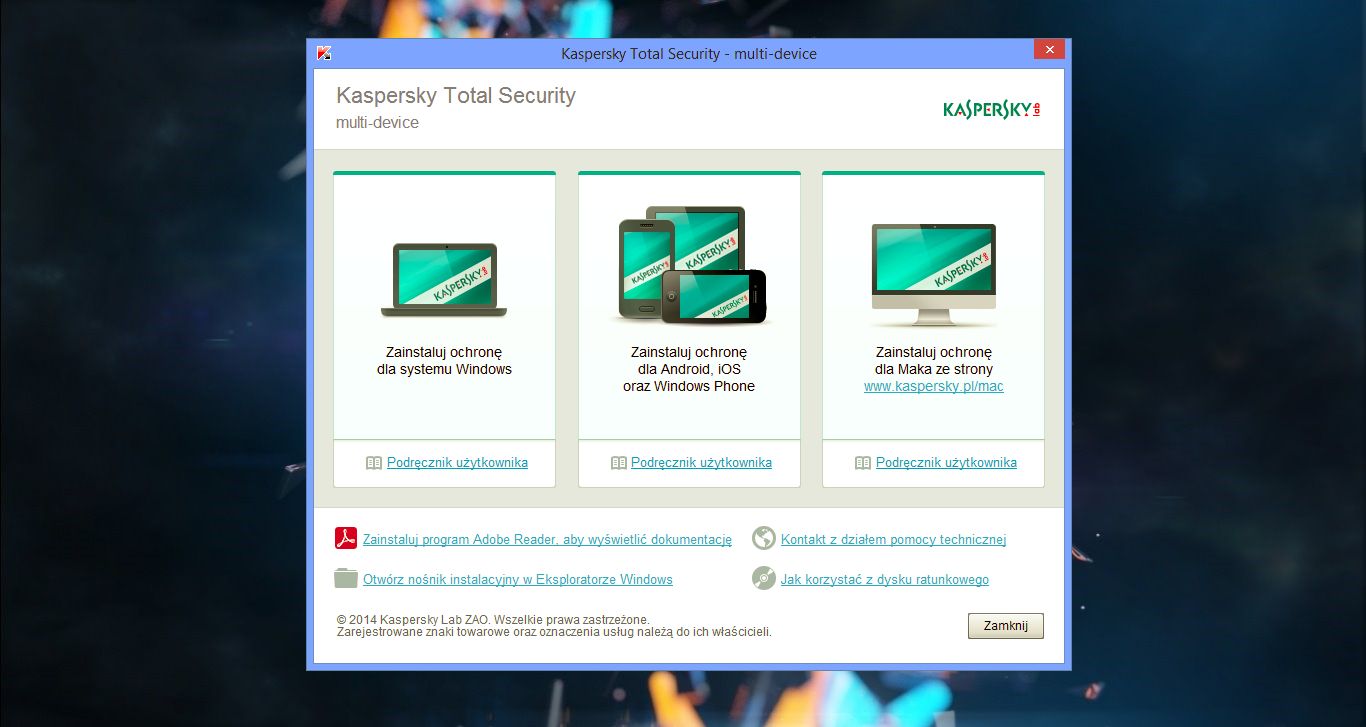Click the Kaspersky icon in title bar

tap(324, 53)
